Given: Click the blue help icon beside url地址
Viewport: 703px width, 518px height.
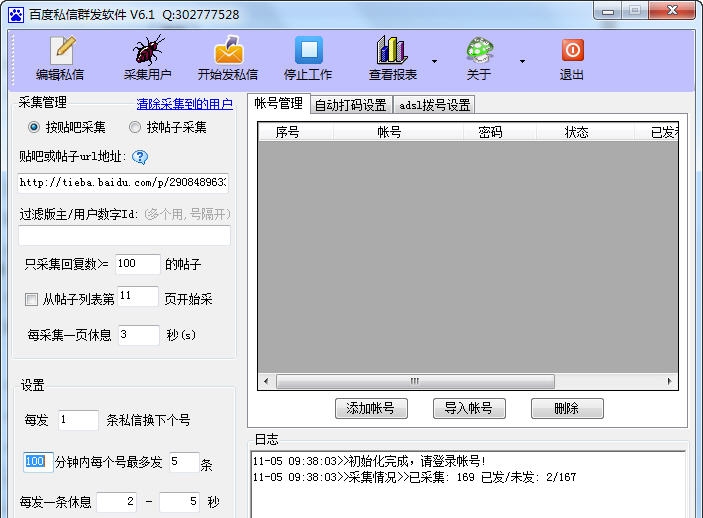Looking at the screenshot, I should [140, 157].
